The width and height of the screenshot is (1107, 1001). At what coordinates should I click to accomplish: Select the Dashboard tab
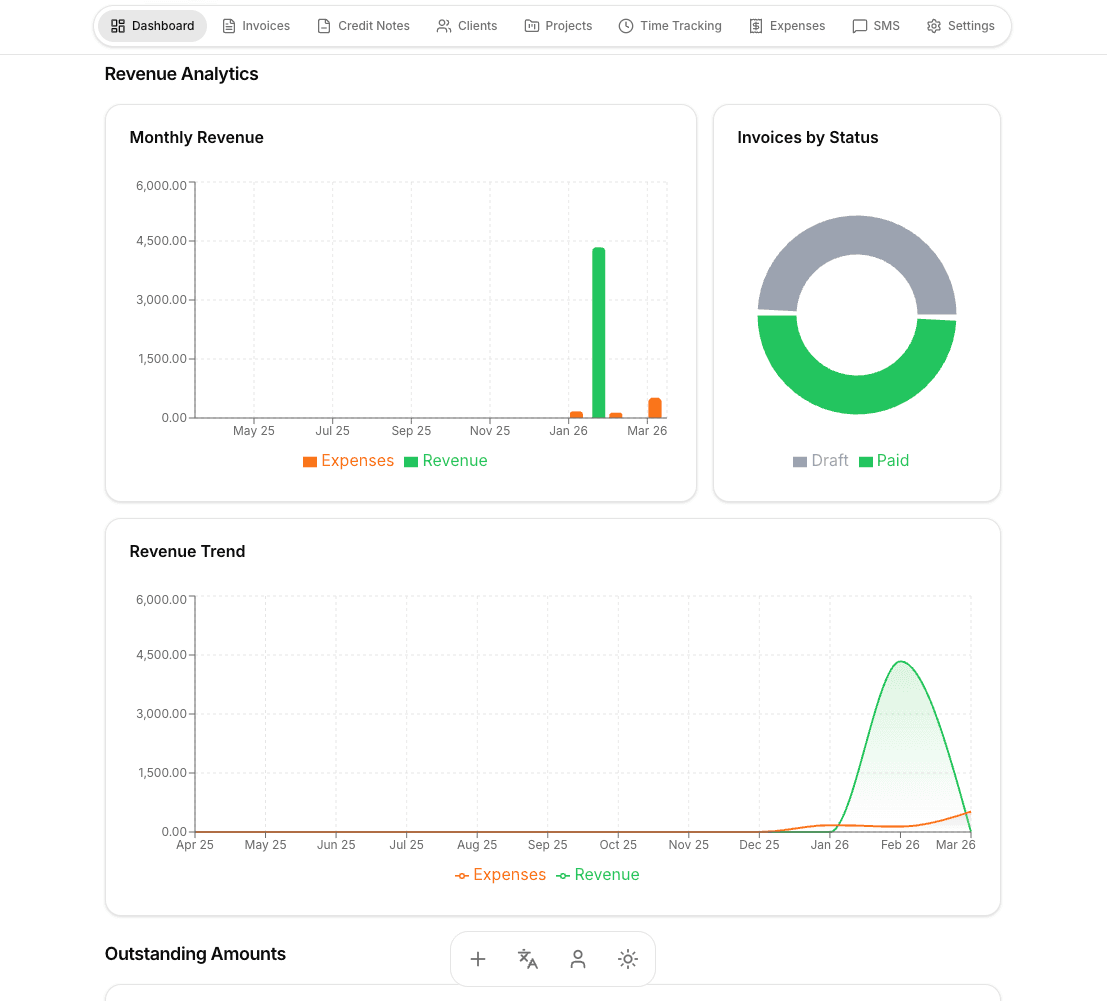[153, 26]
